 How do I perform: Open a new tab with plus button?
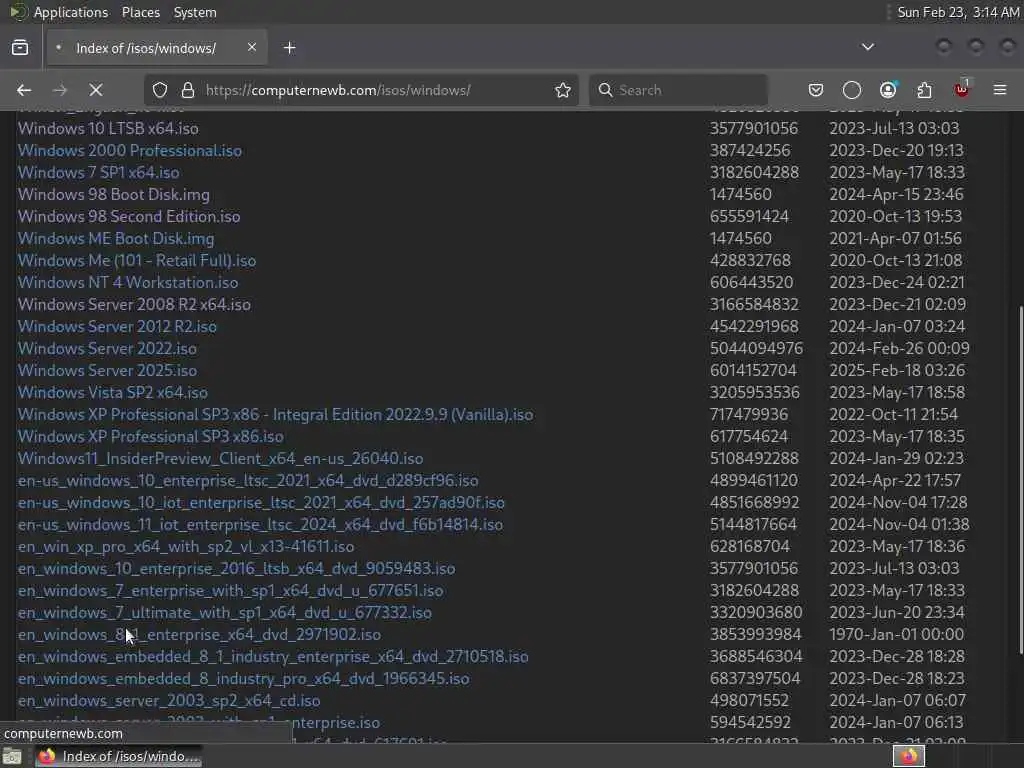click(x=289, y=48)
